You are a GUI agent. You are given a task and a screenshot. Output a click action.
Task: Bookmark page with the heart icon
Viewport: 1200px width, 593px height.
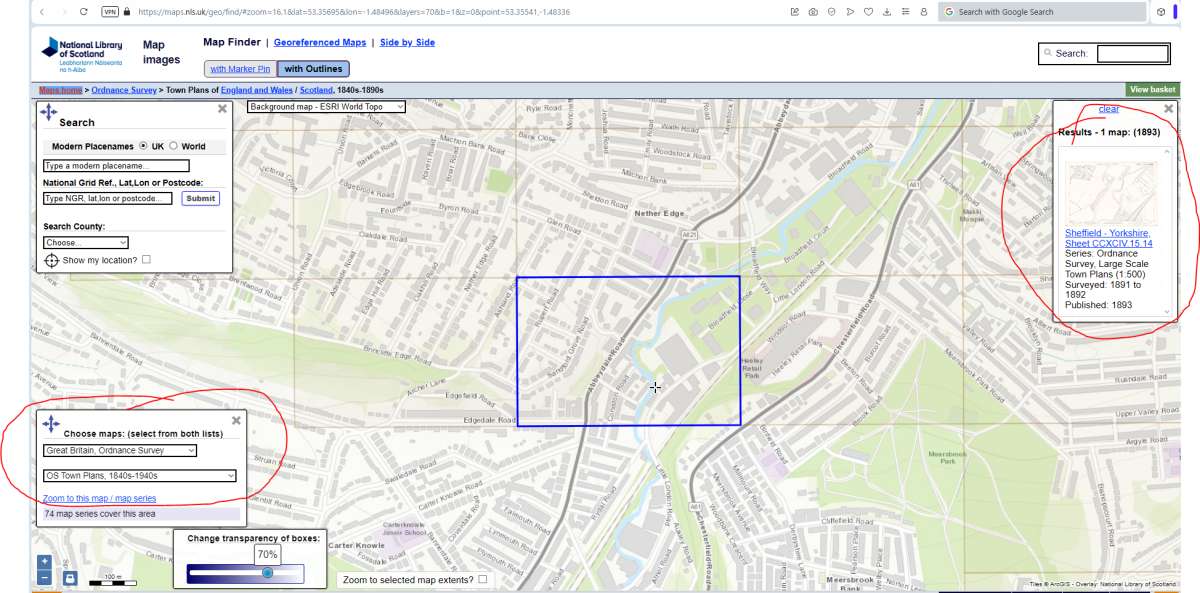869,12
